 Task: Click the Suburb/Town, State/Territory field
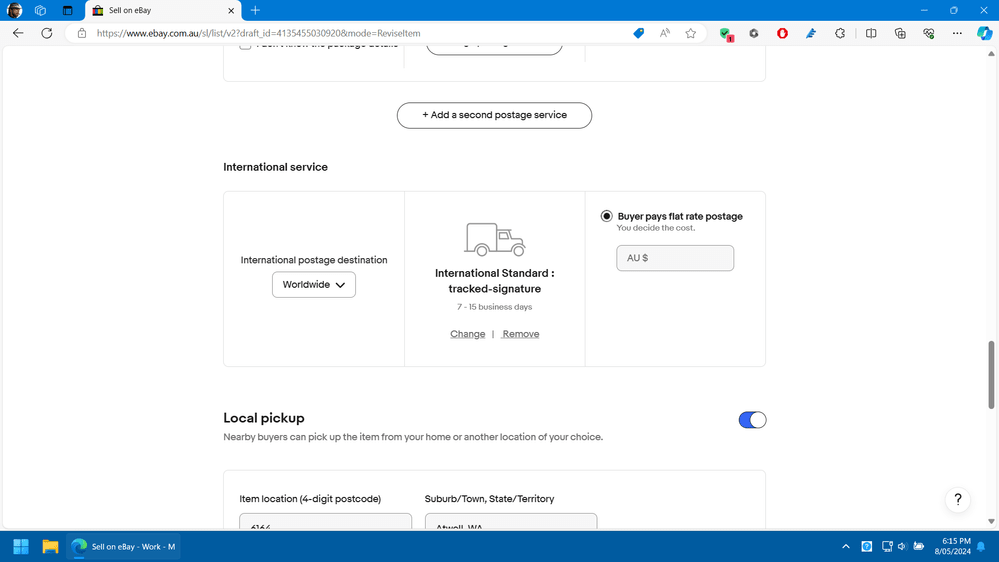pyautogui.click(x=511, y=522)
